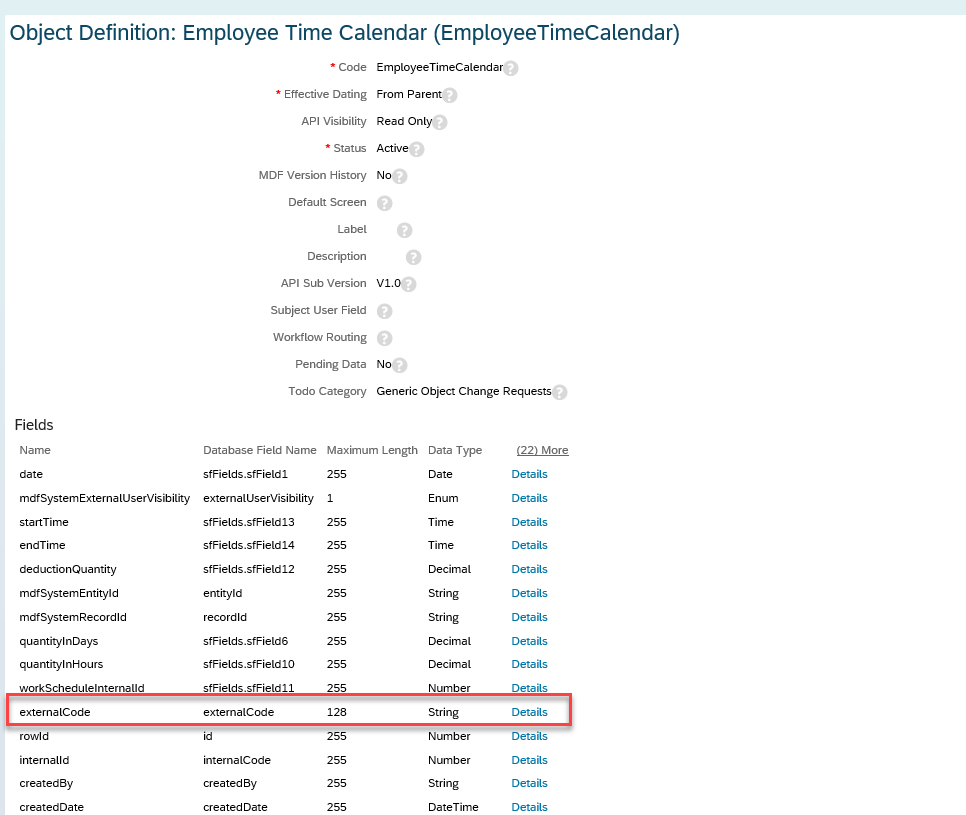
Task: Show help for API Sub Version
Action: (x=408, y=284)
